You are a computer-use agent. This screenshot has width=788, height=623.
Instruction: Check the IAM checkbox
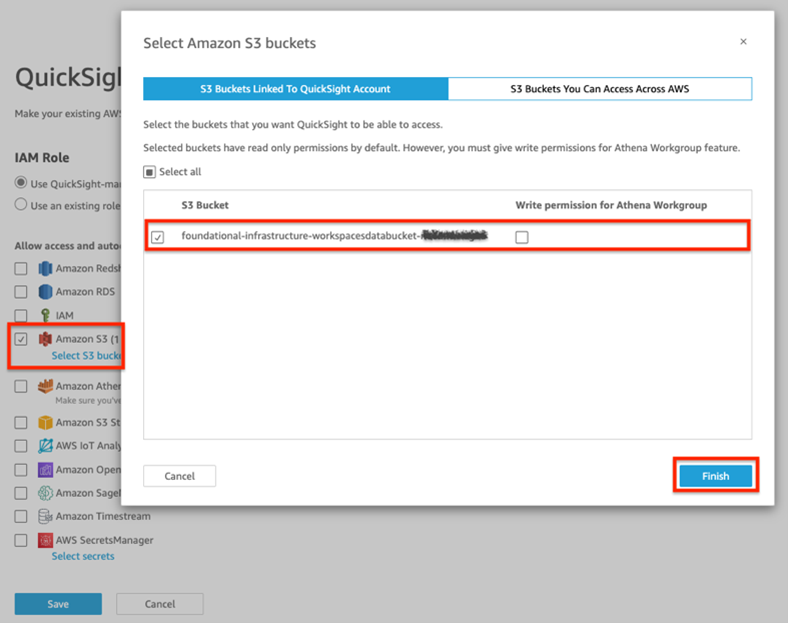[x=21, y=315]
